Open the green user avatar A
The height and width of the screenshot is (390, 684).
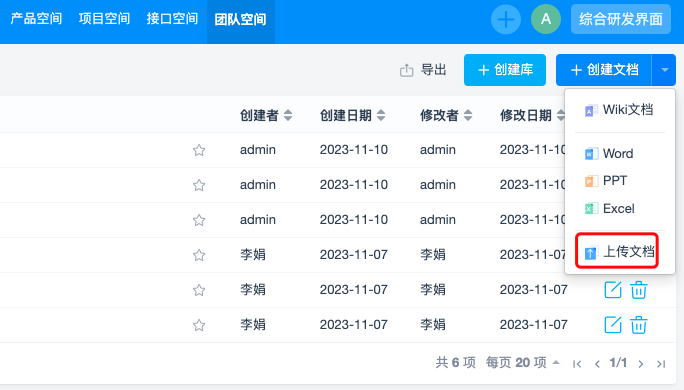click(546, 19)
